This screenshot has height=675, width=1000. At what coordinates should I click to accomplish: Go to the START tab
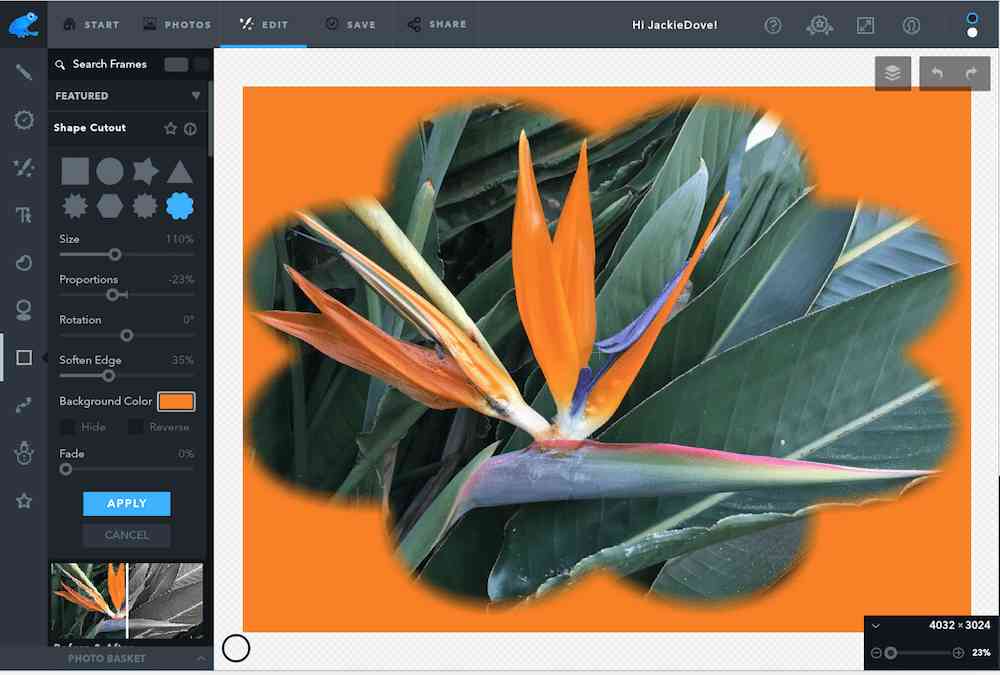[x=92, y=25]
